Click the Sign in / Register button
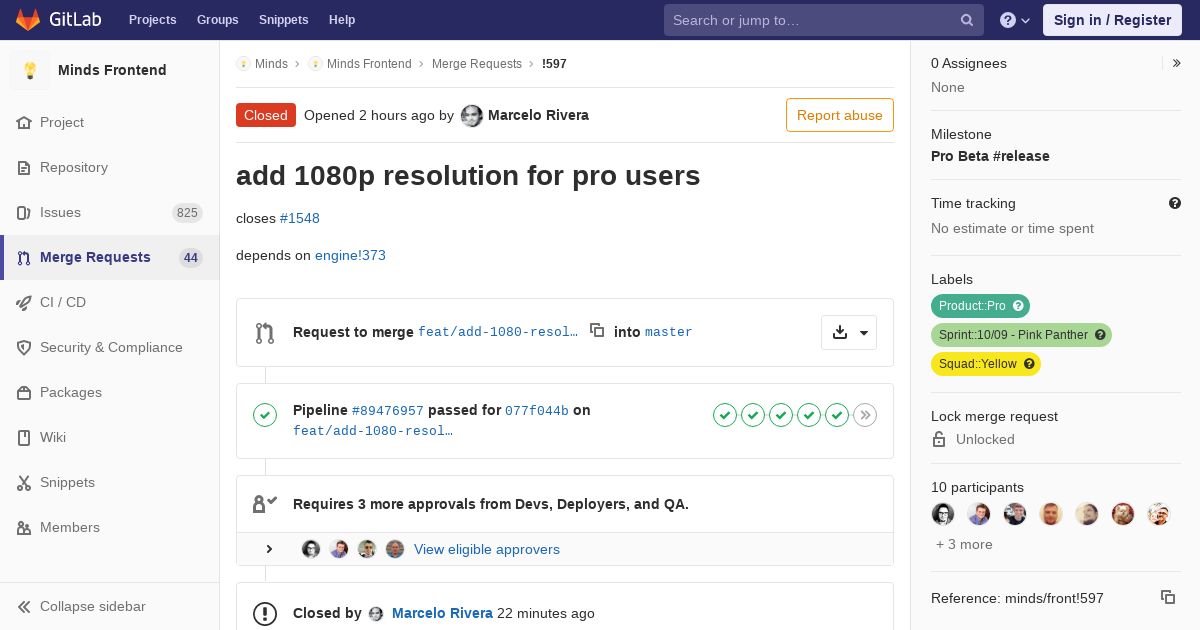Viewport: 1200px width, 630px height. pos(1112,20)
